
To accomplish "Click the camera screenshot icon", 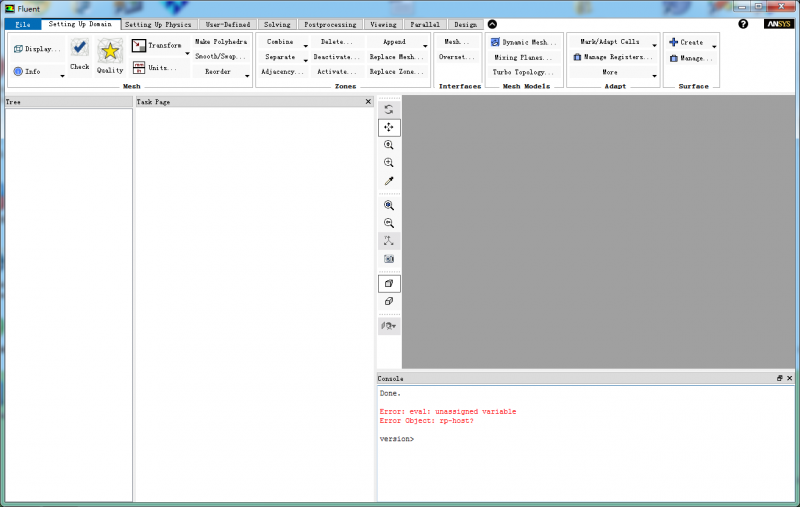I will (x=389, y=259).
